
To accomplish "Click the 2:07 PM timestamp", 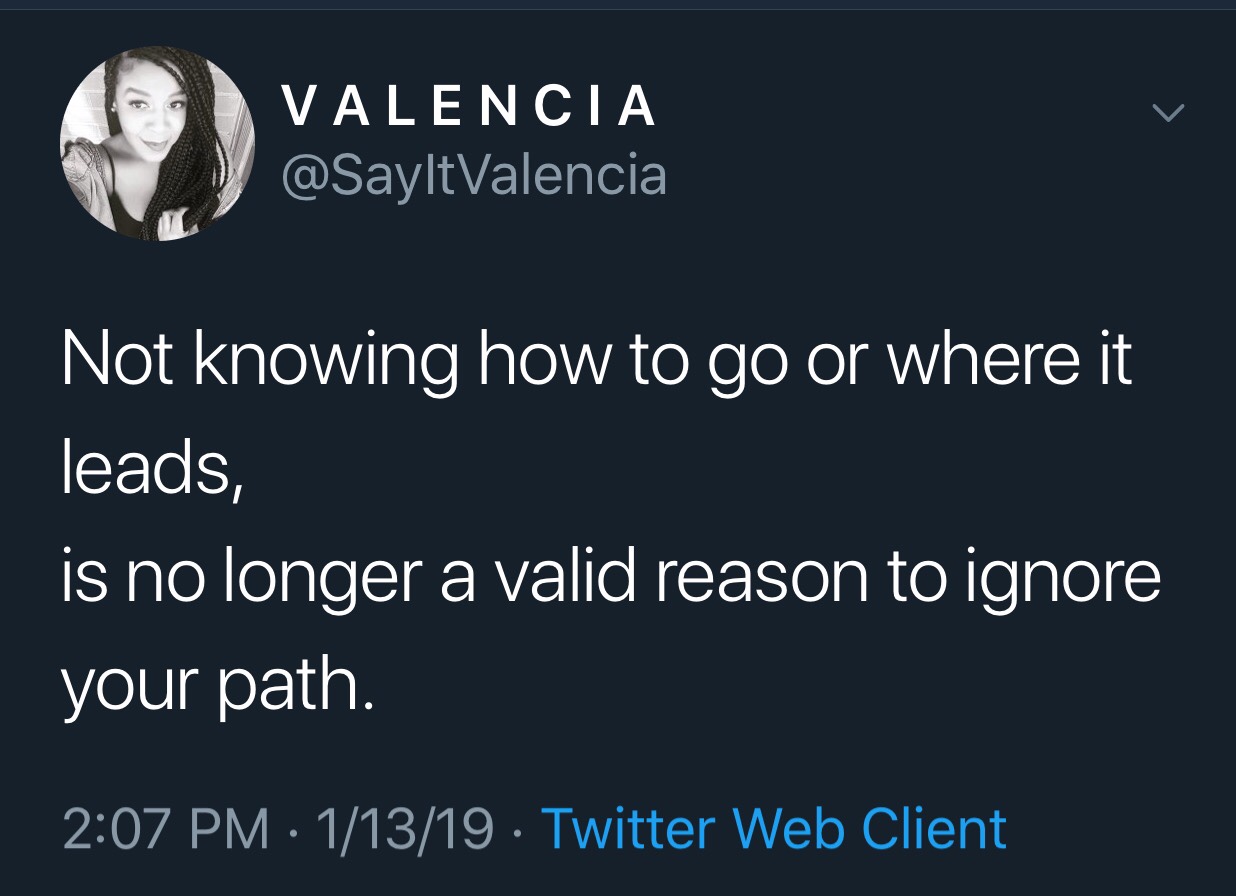I will point(165,828).
